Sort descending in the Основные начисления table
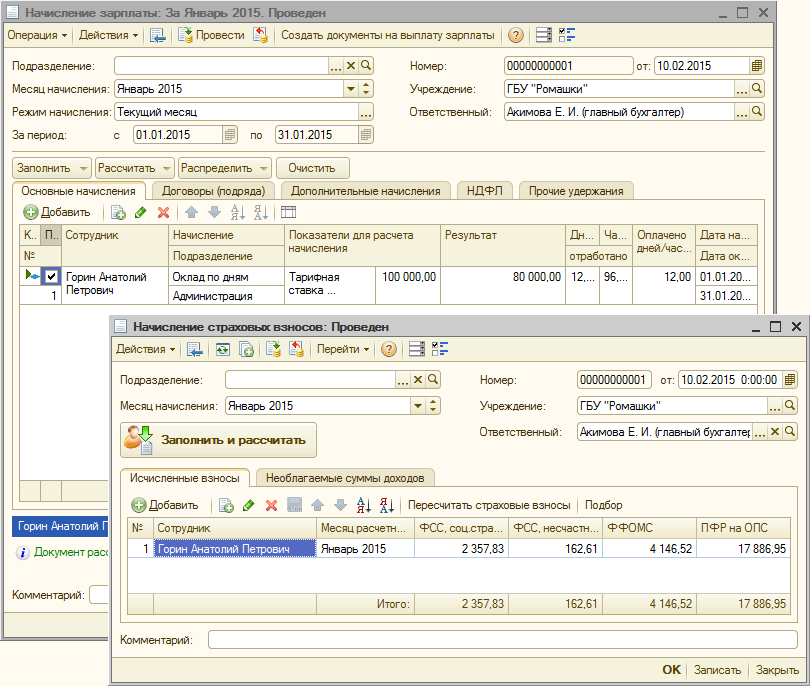 click(x=261, y=212)
